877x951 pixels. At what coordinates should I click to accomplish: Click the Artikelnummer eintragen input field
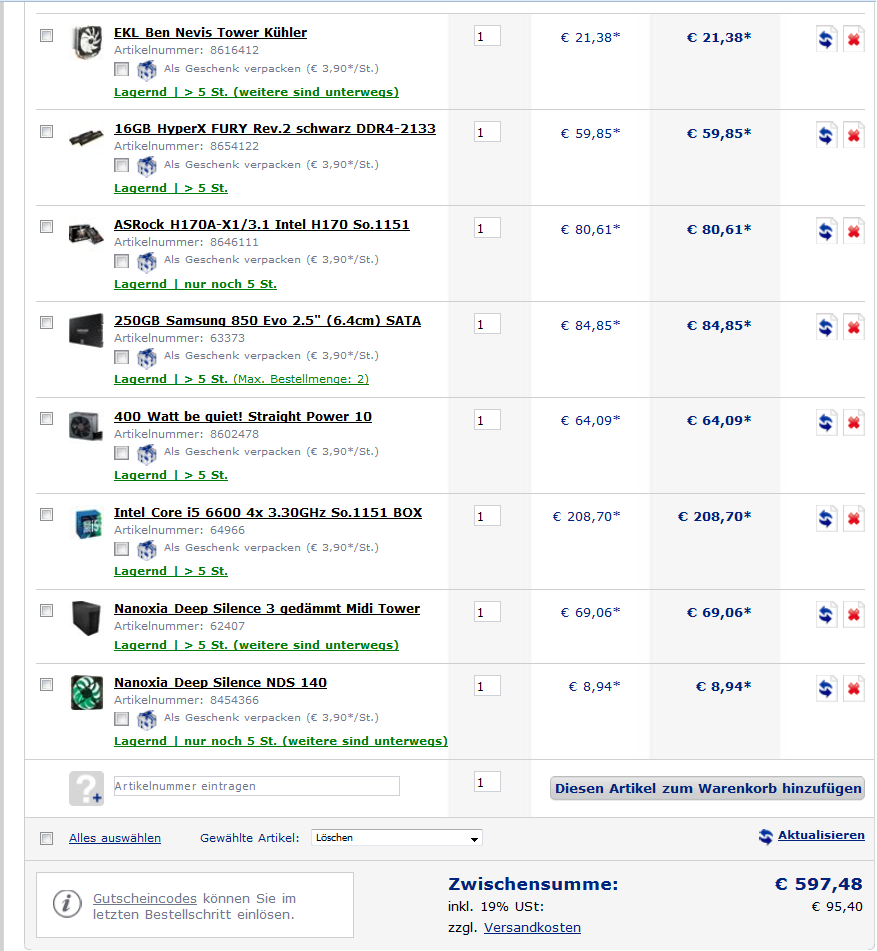[x=257, y=786]
